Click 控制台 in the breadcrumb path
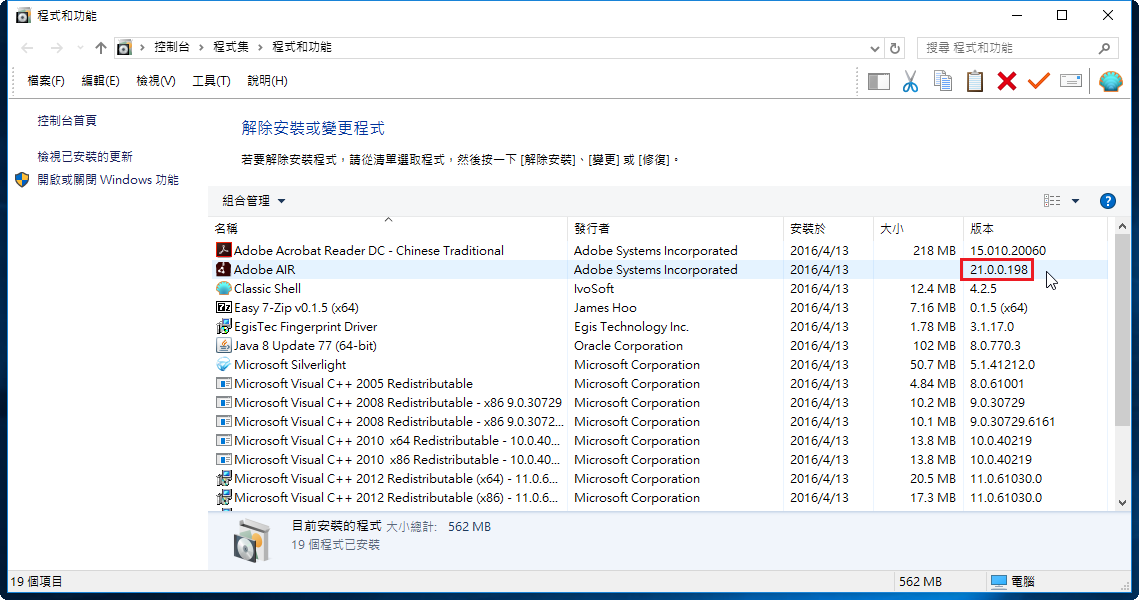1139x600 pixels. pos(171,47)
